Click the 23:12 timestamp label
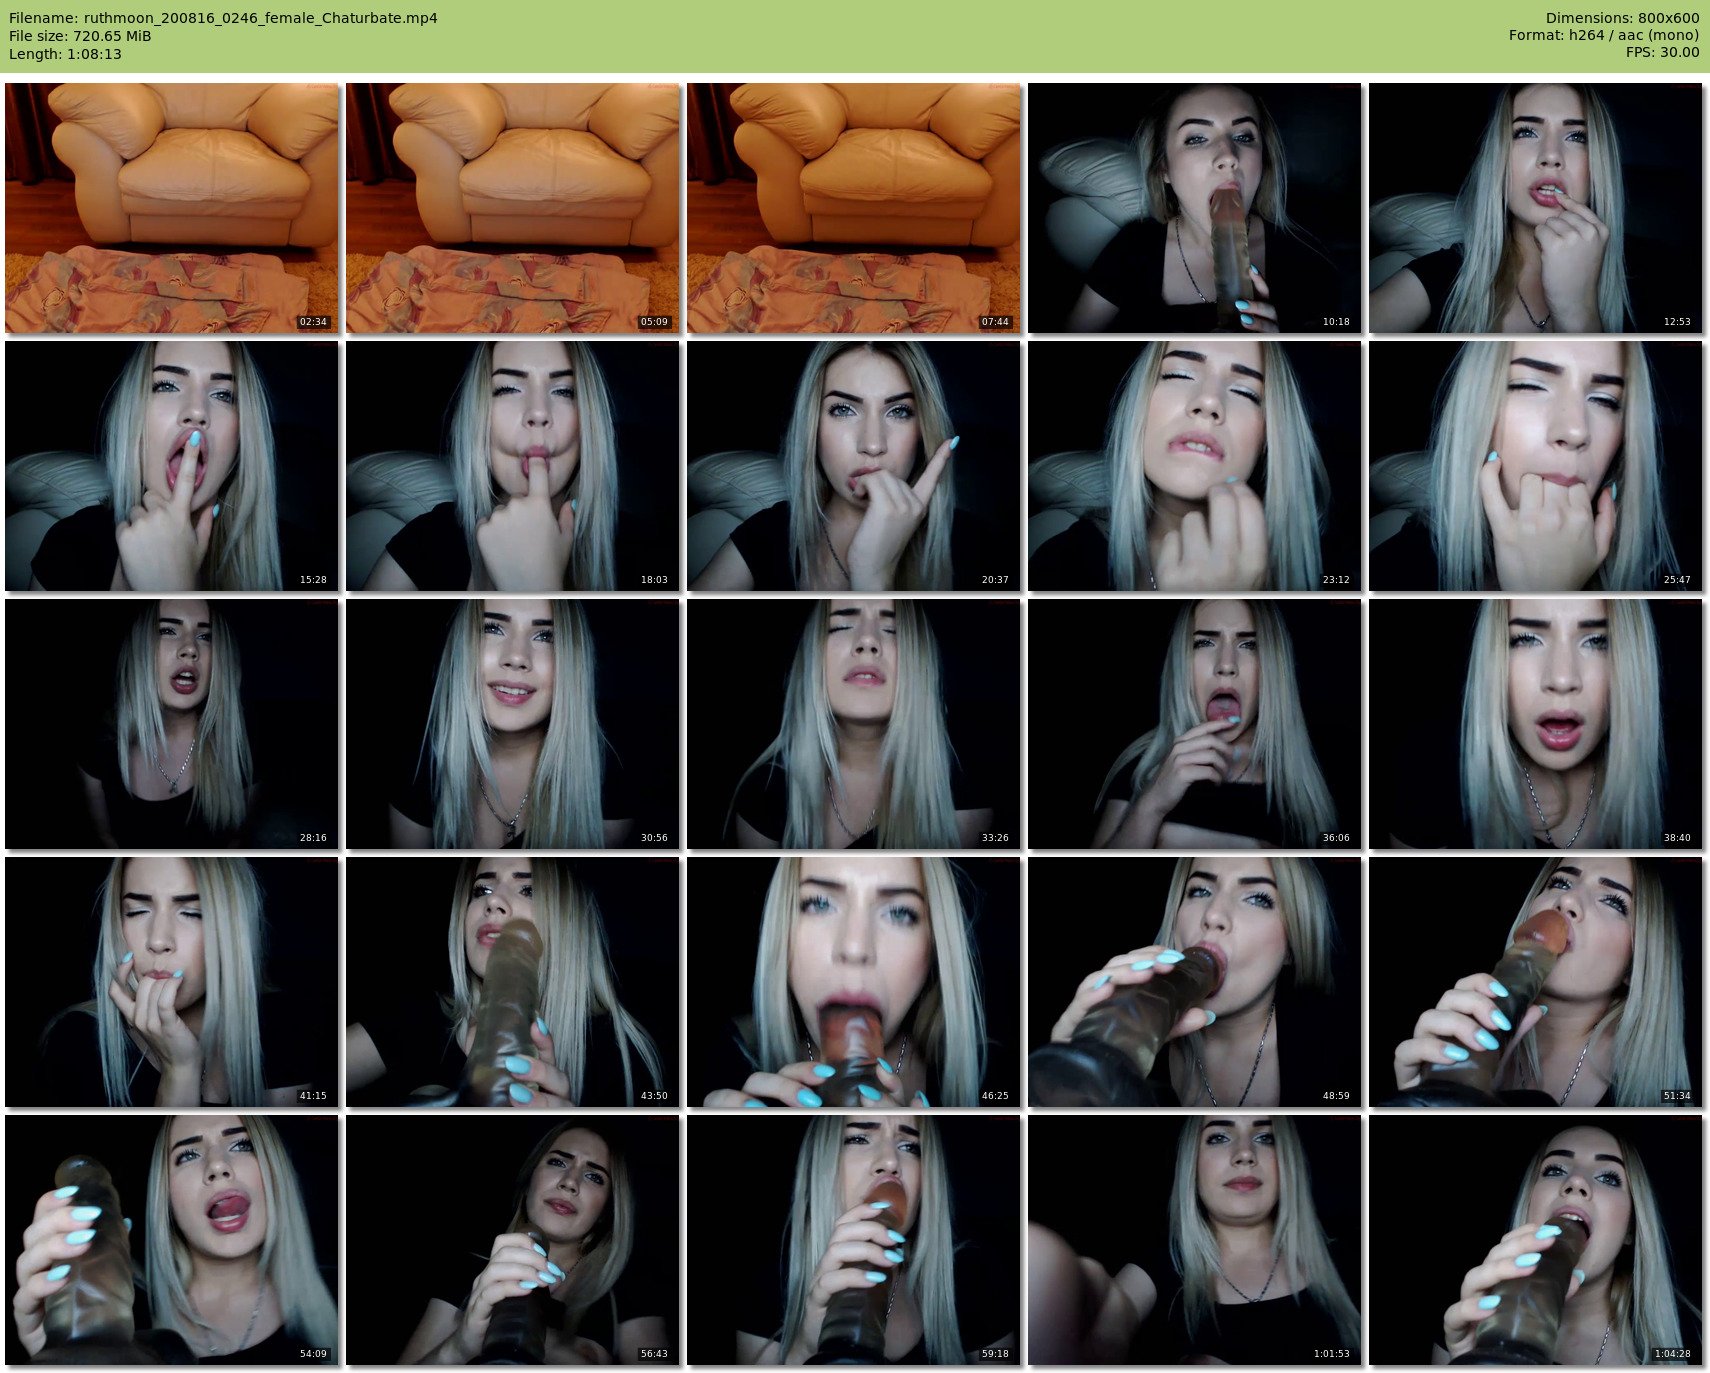 click(x=1336, y=580)
